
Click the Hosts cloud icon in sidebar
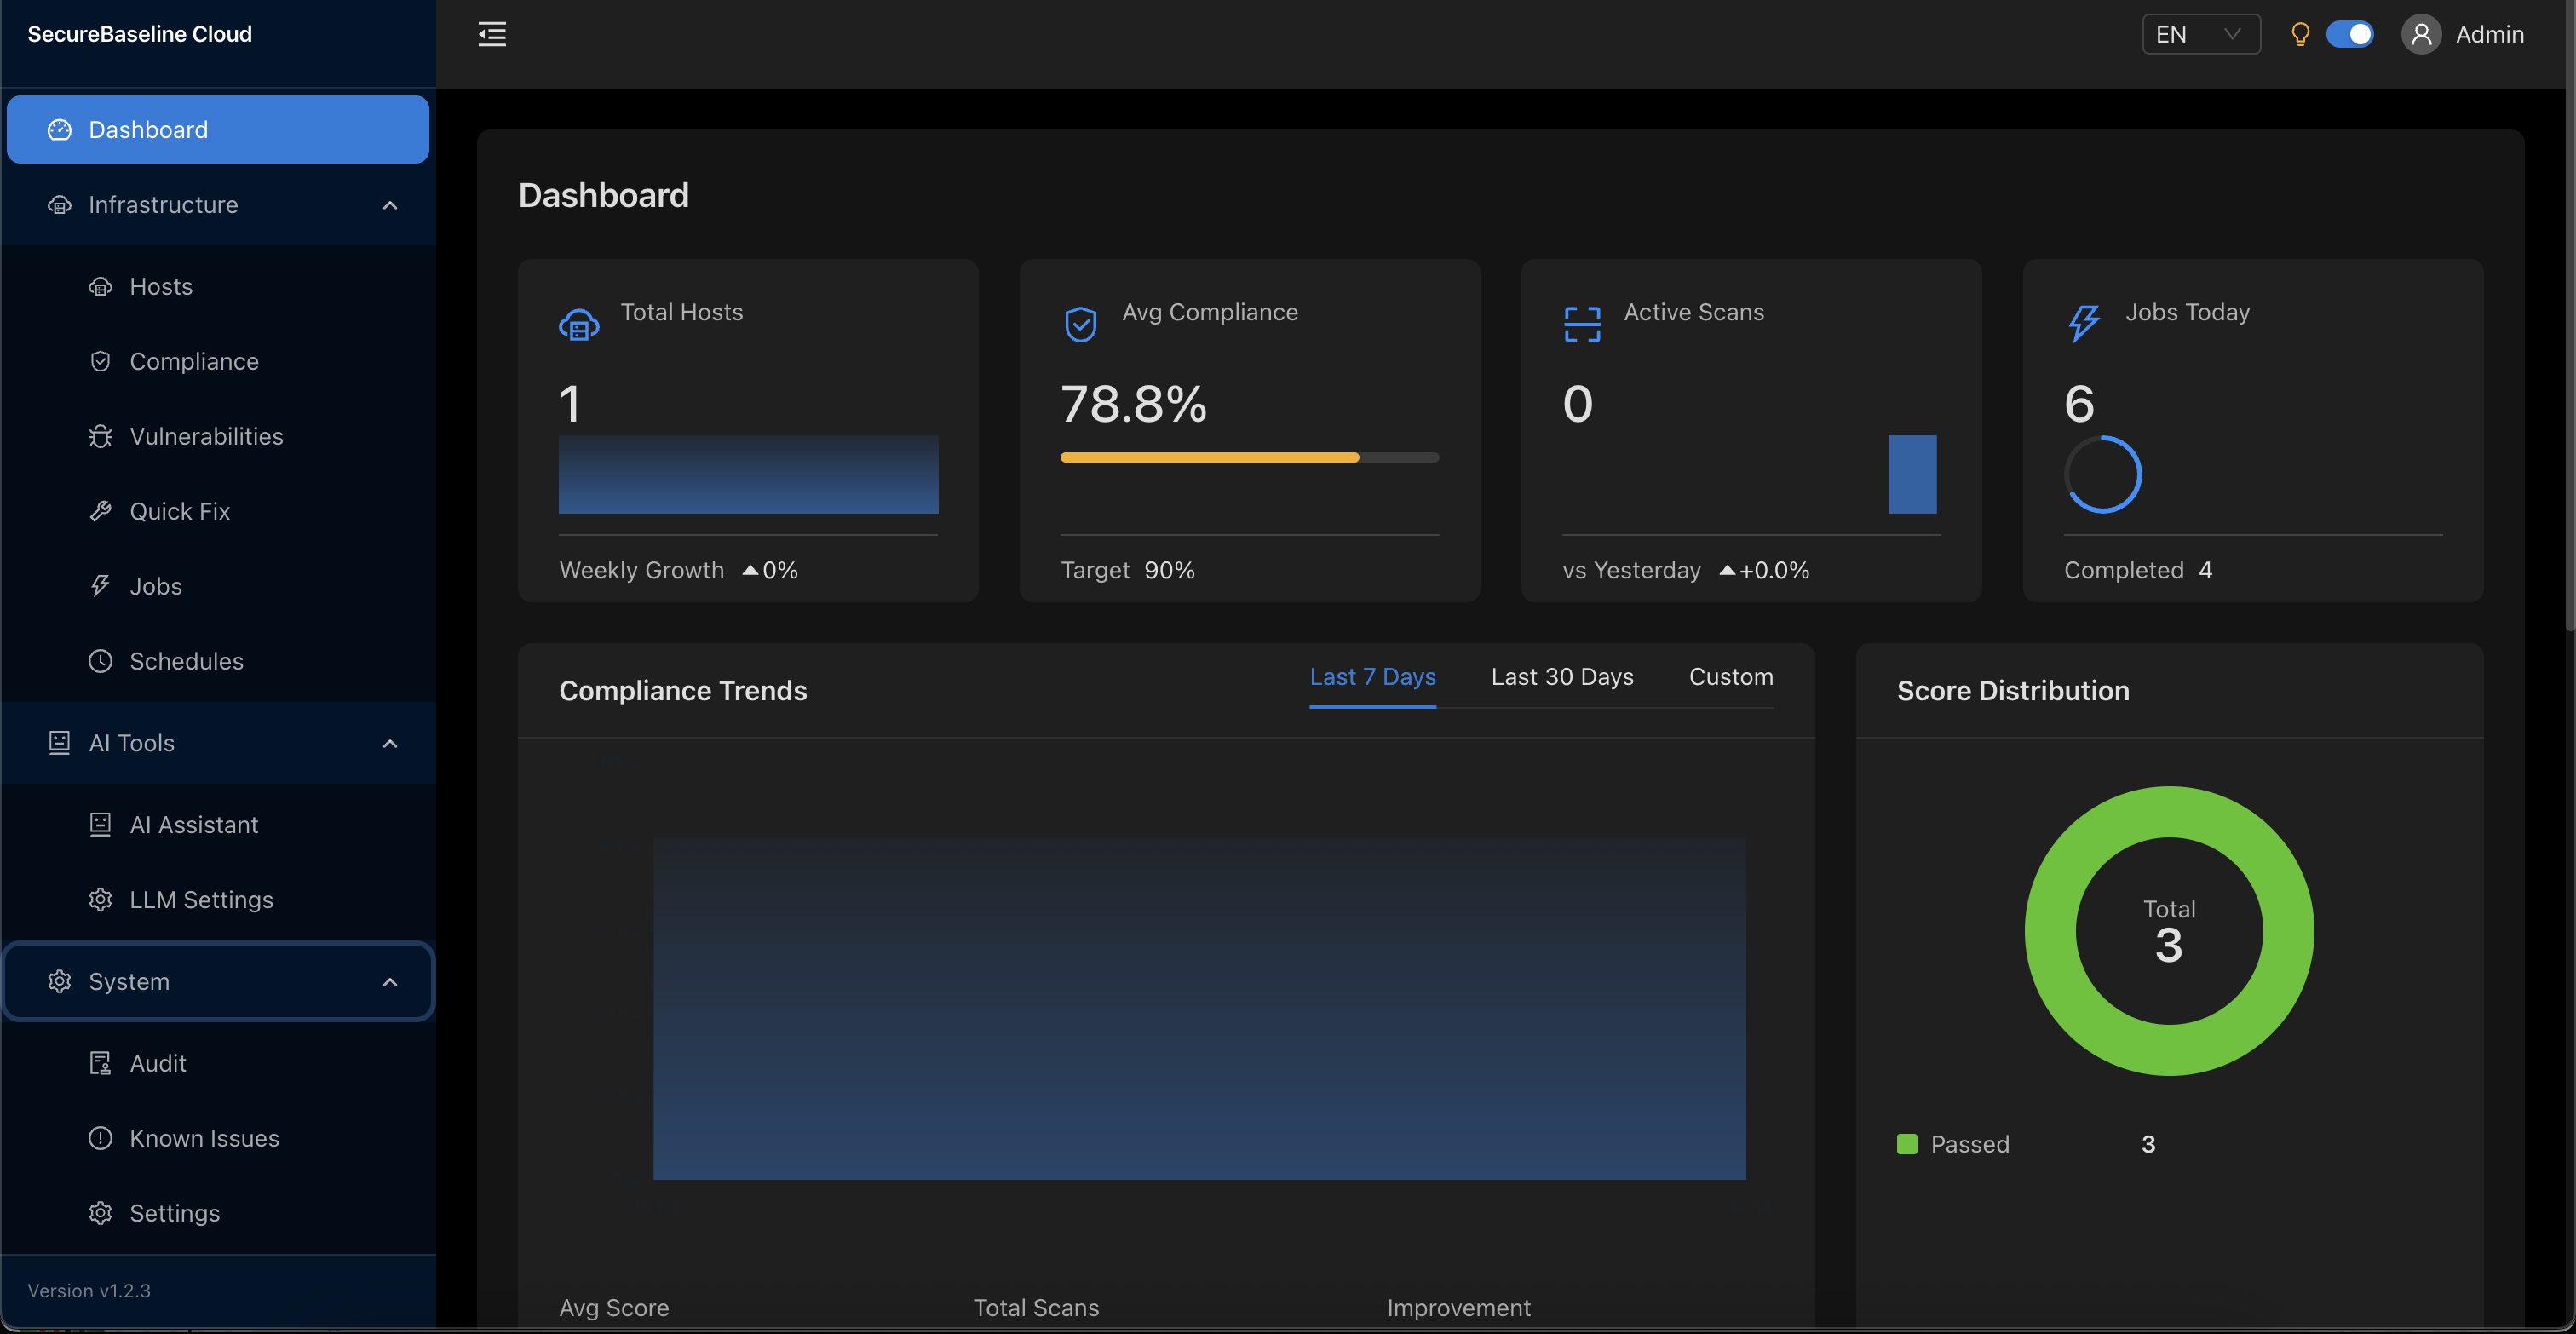(101, 287)
